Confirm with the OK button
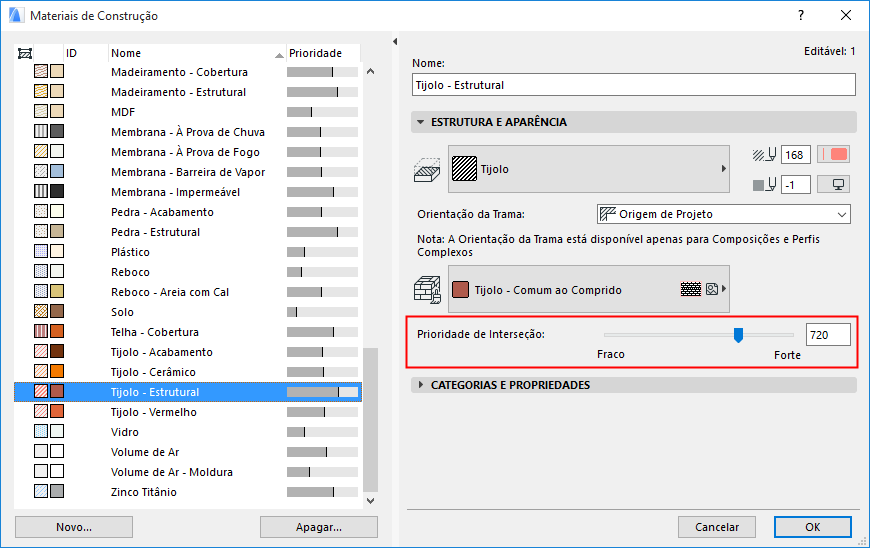Screen dimensions: 870x548 tap(812, 527)
